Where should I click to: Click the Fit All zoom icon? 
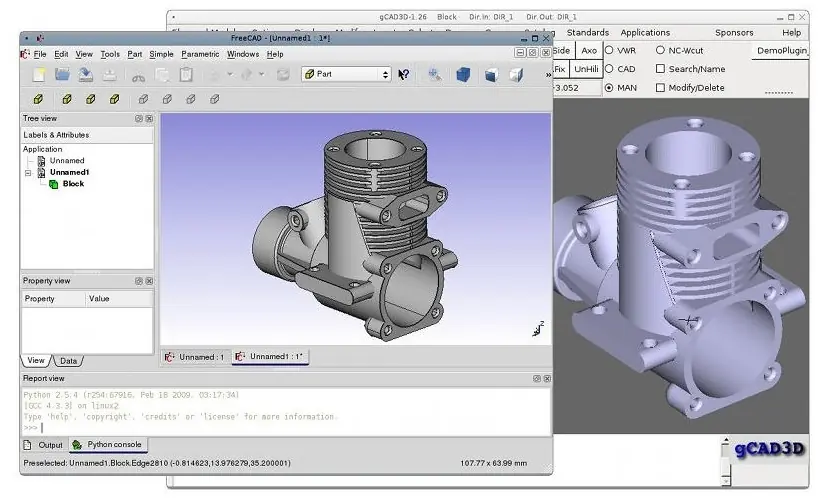(435, 75)
